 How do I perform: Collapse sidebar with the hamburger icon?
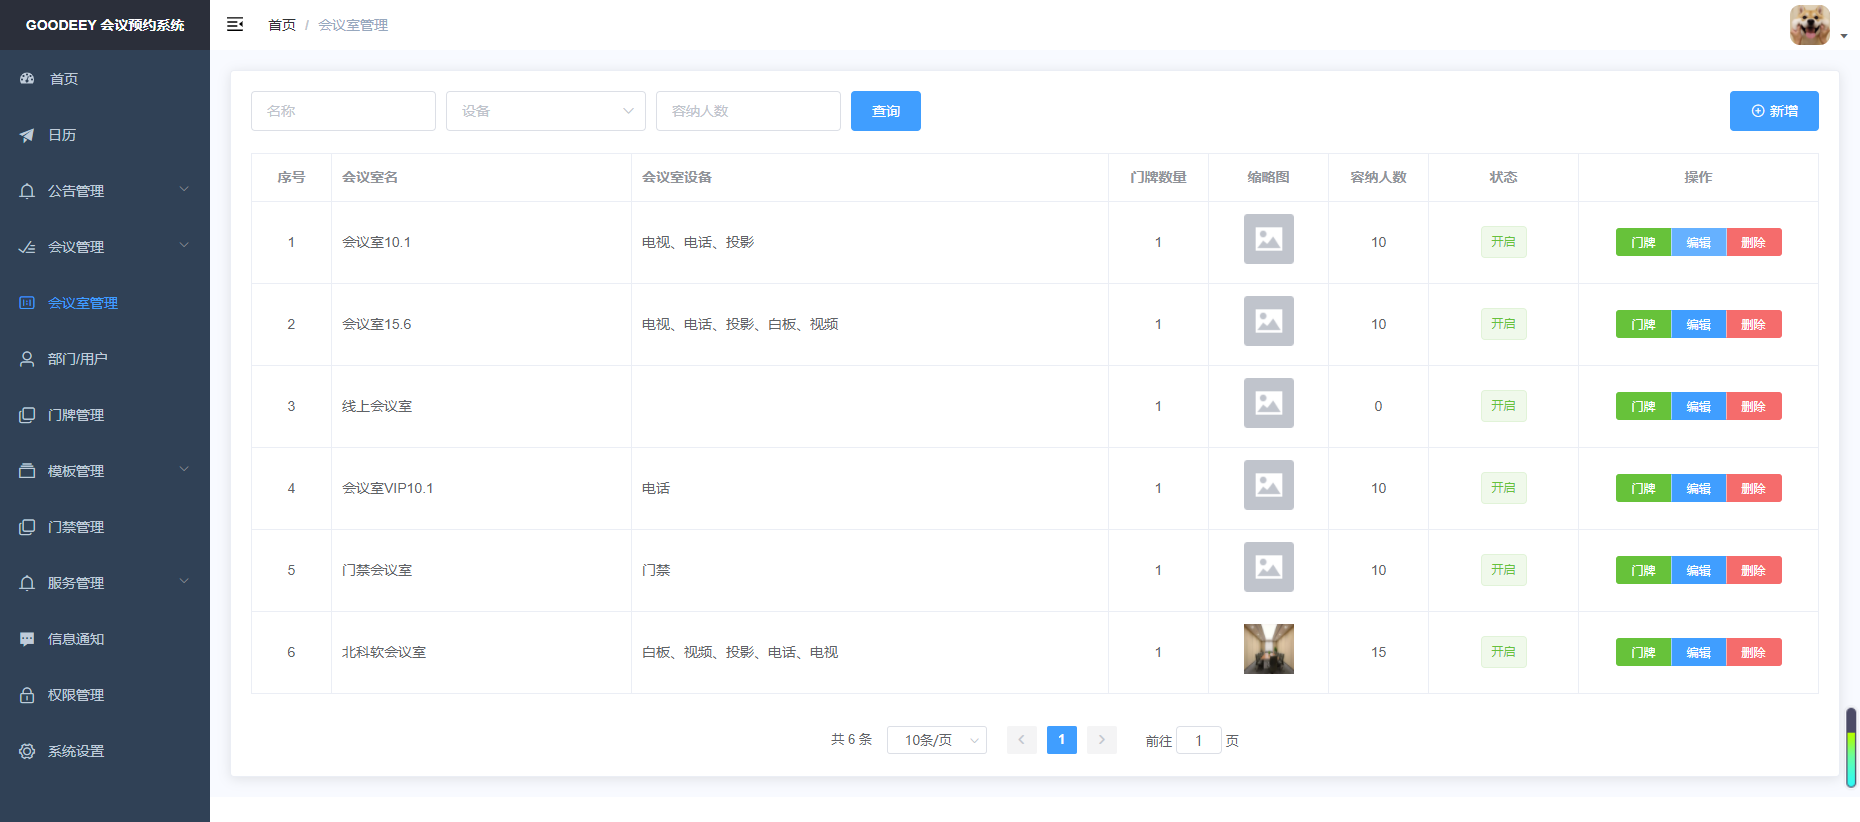(235, 24)
